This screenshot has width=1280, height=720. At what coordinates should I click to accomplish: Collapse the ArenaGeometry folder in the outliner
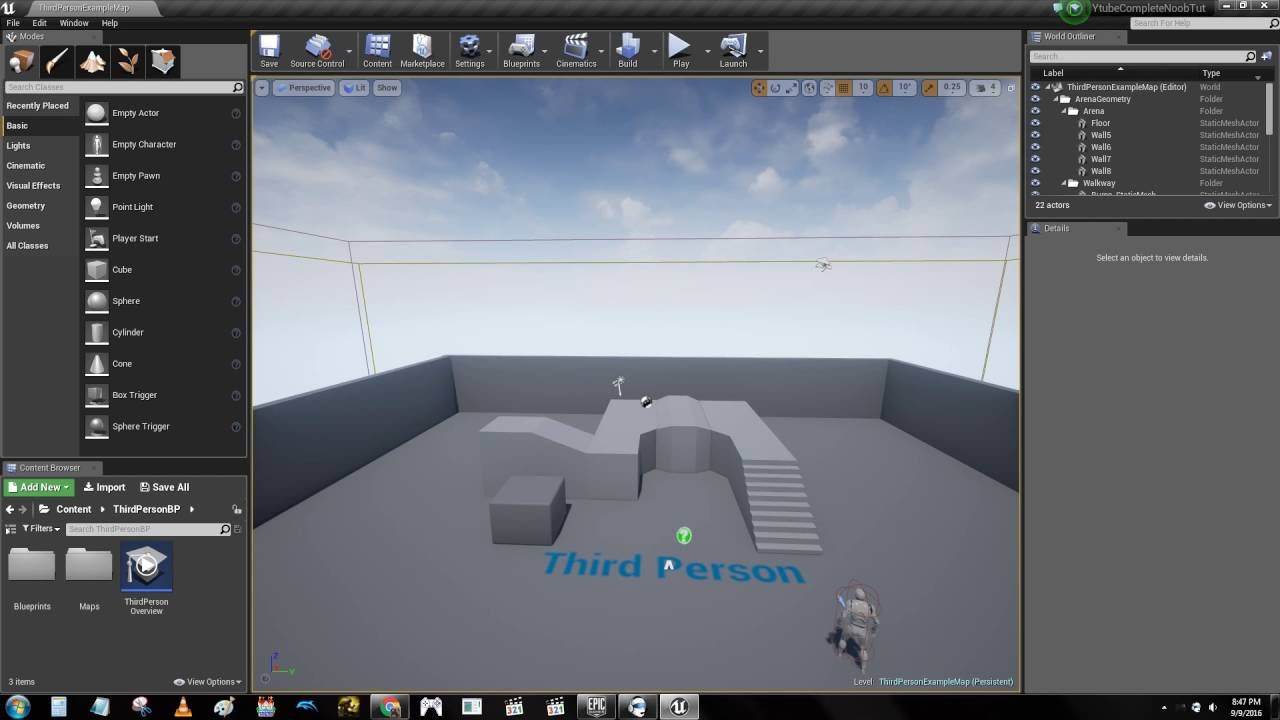coord(1055,99)
